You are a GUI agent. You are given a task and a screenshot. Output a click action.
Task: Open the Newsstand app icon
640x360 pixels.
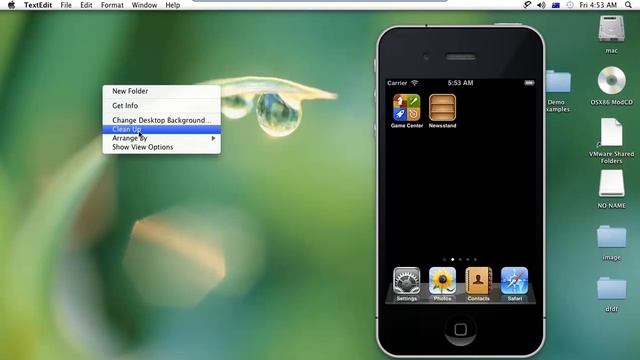click(x=442, y=108)
